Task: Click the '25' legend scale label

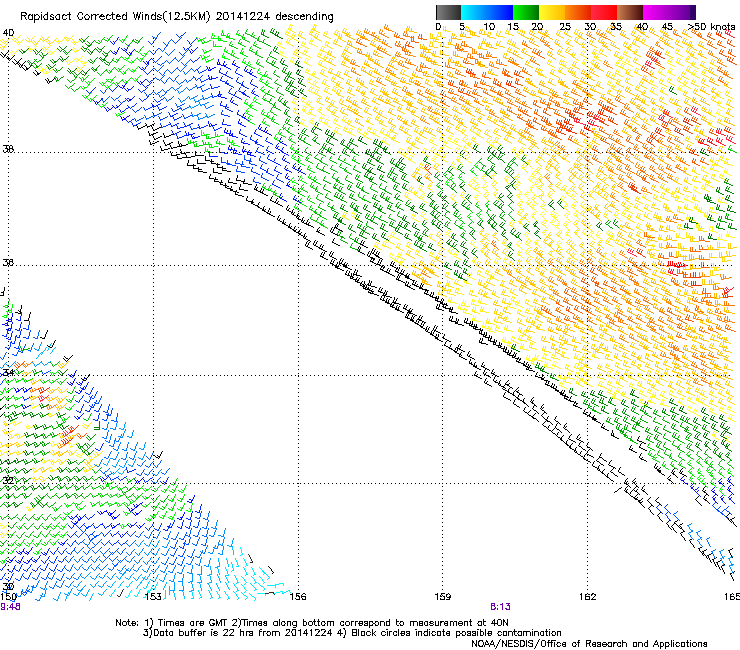Action: pos(565,27)
